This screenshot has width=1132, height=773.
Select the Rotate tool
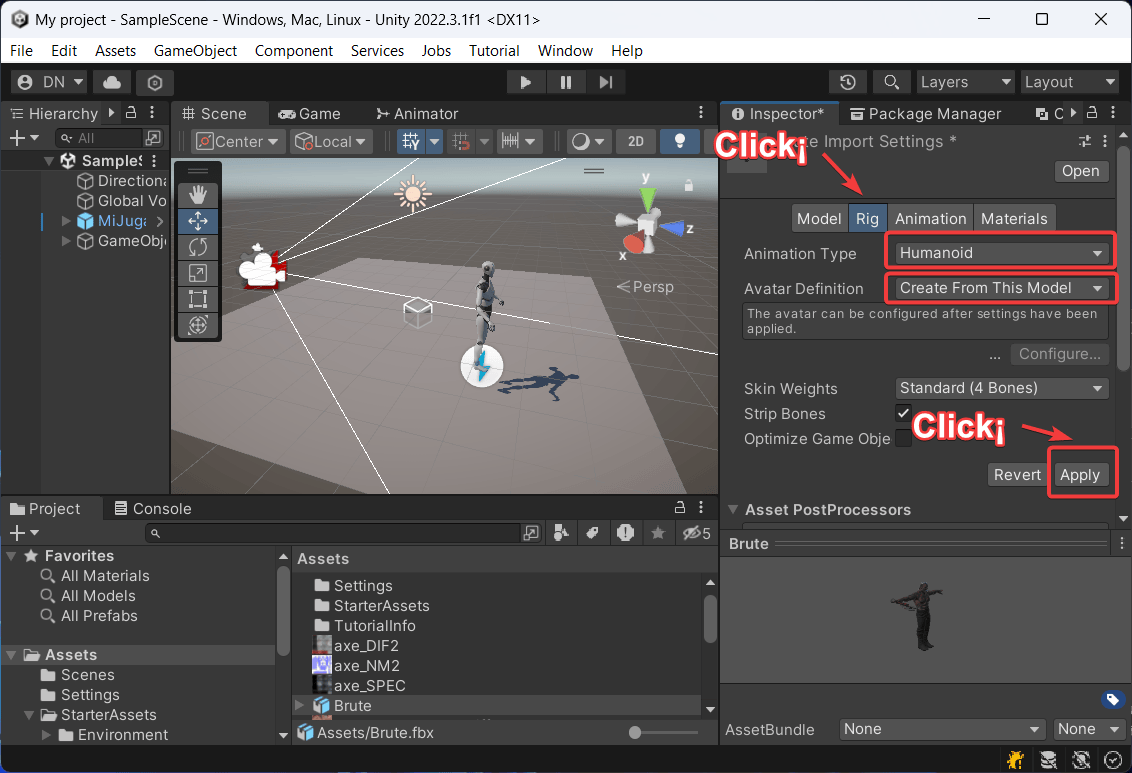198,247
